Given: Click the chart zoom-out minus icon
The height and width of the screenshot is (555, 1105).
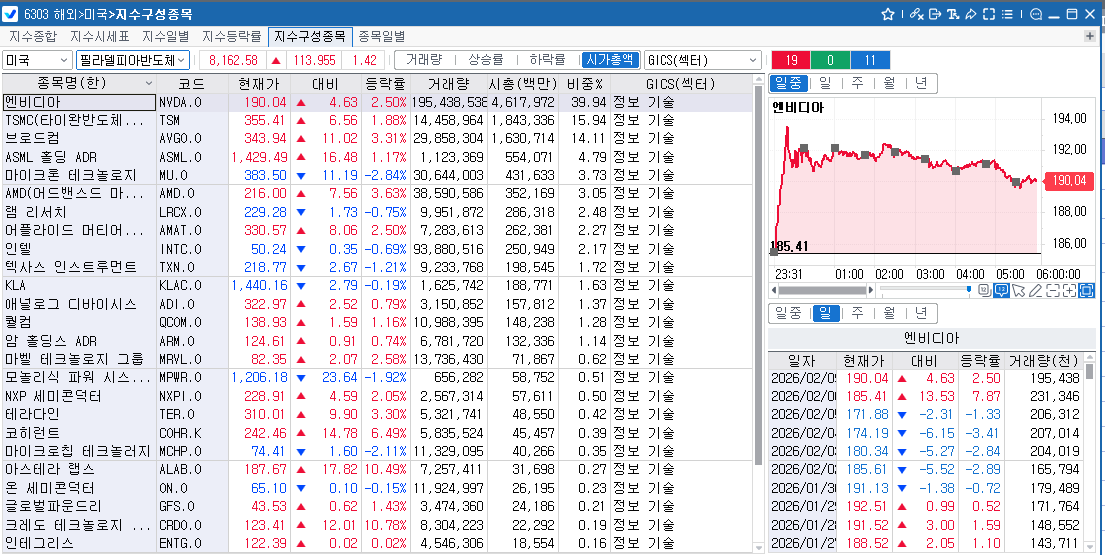Looking at the screenshot, I should tap(1052, 290).
